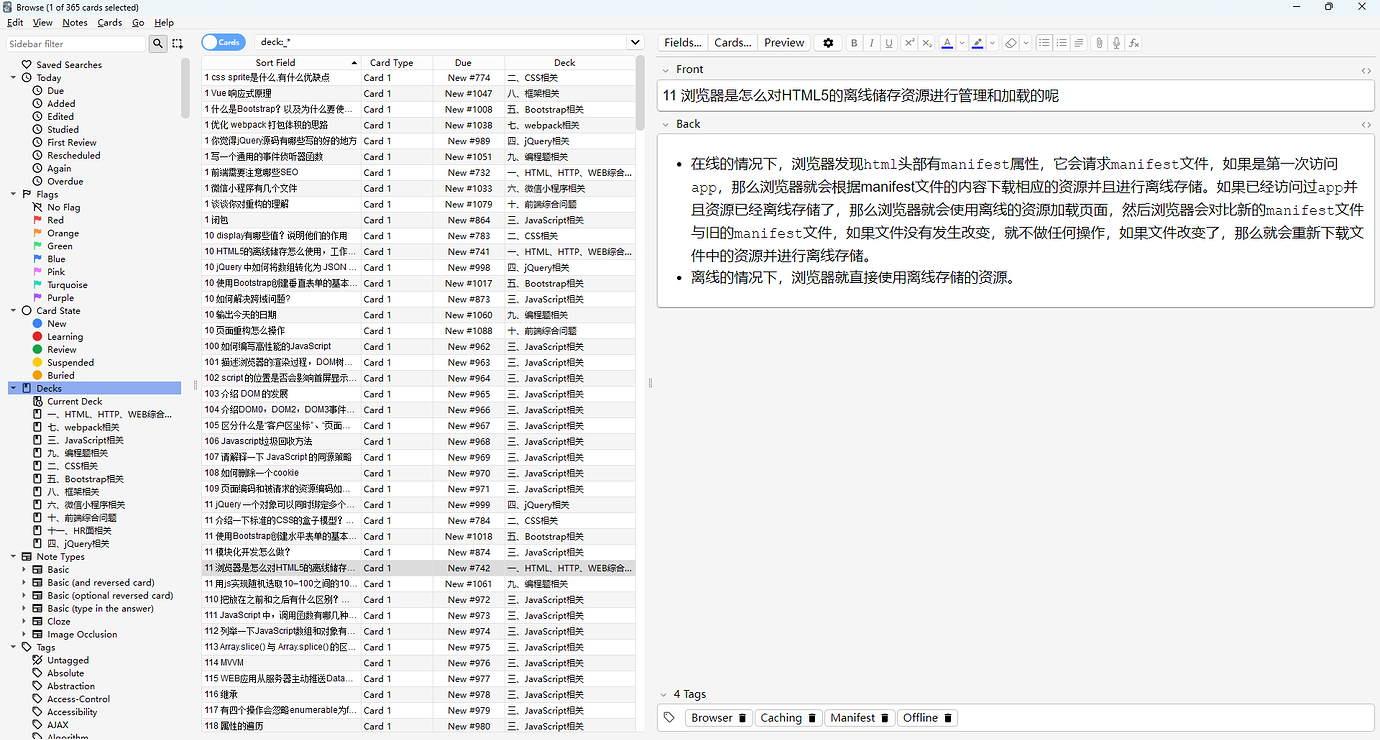Open the equations fx menu icon
The height and width of the screenshot is (740, 1380).
(x=1134, y=43)
